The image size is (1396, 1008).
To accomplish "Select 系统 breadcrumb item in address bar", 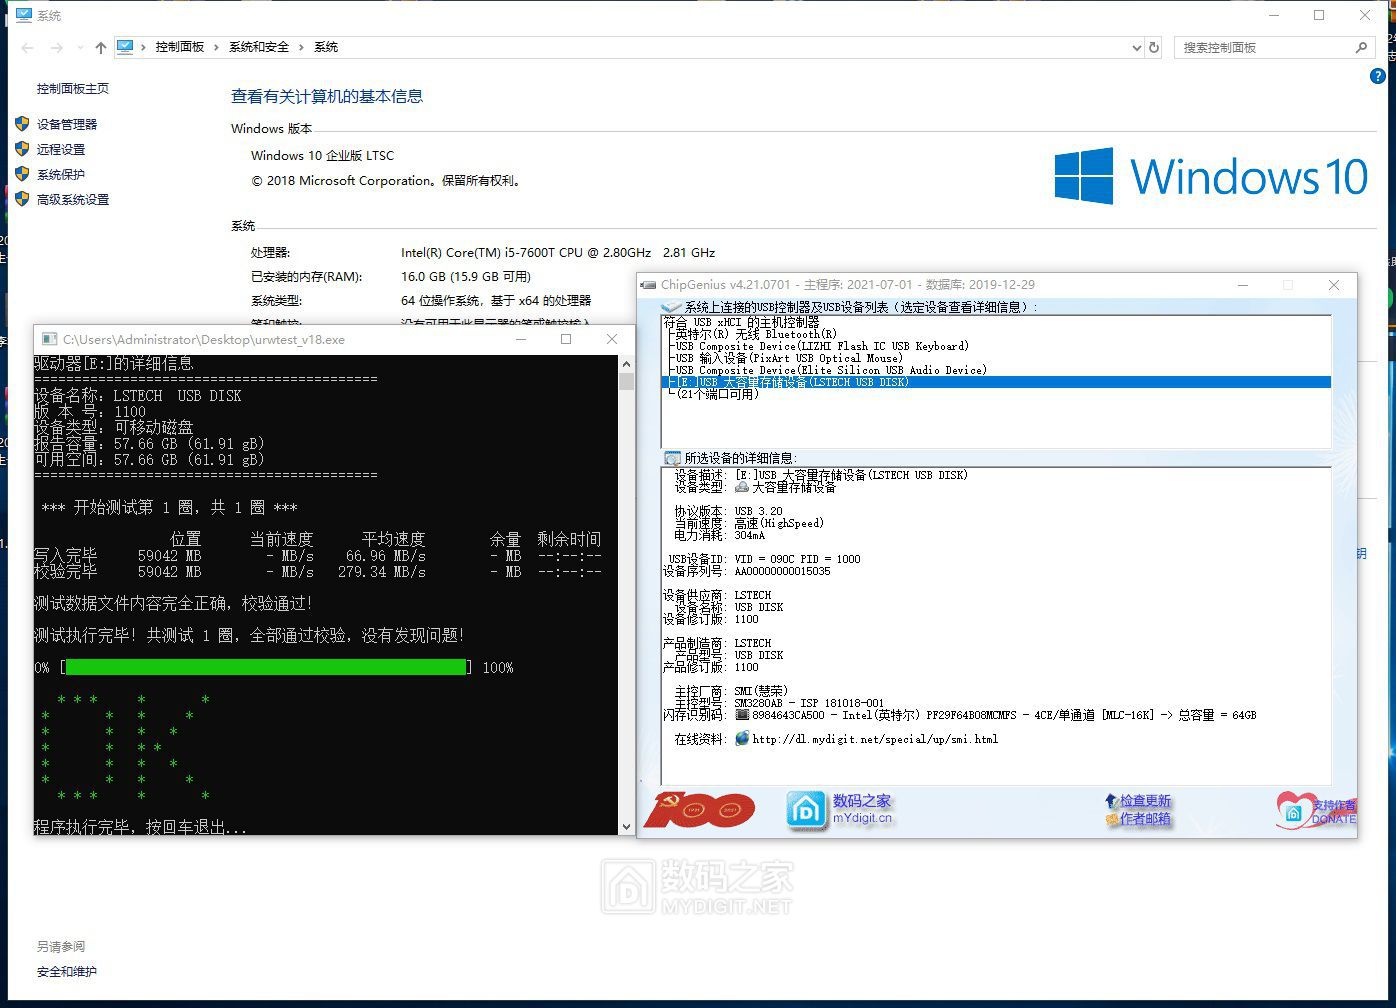I will [326, 47].
